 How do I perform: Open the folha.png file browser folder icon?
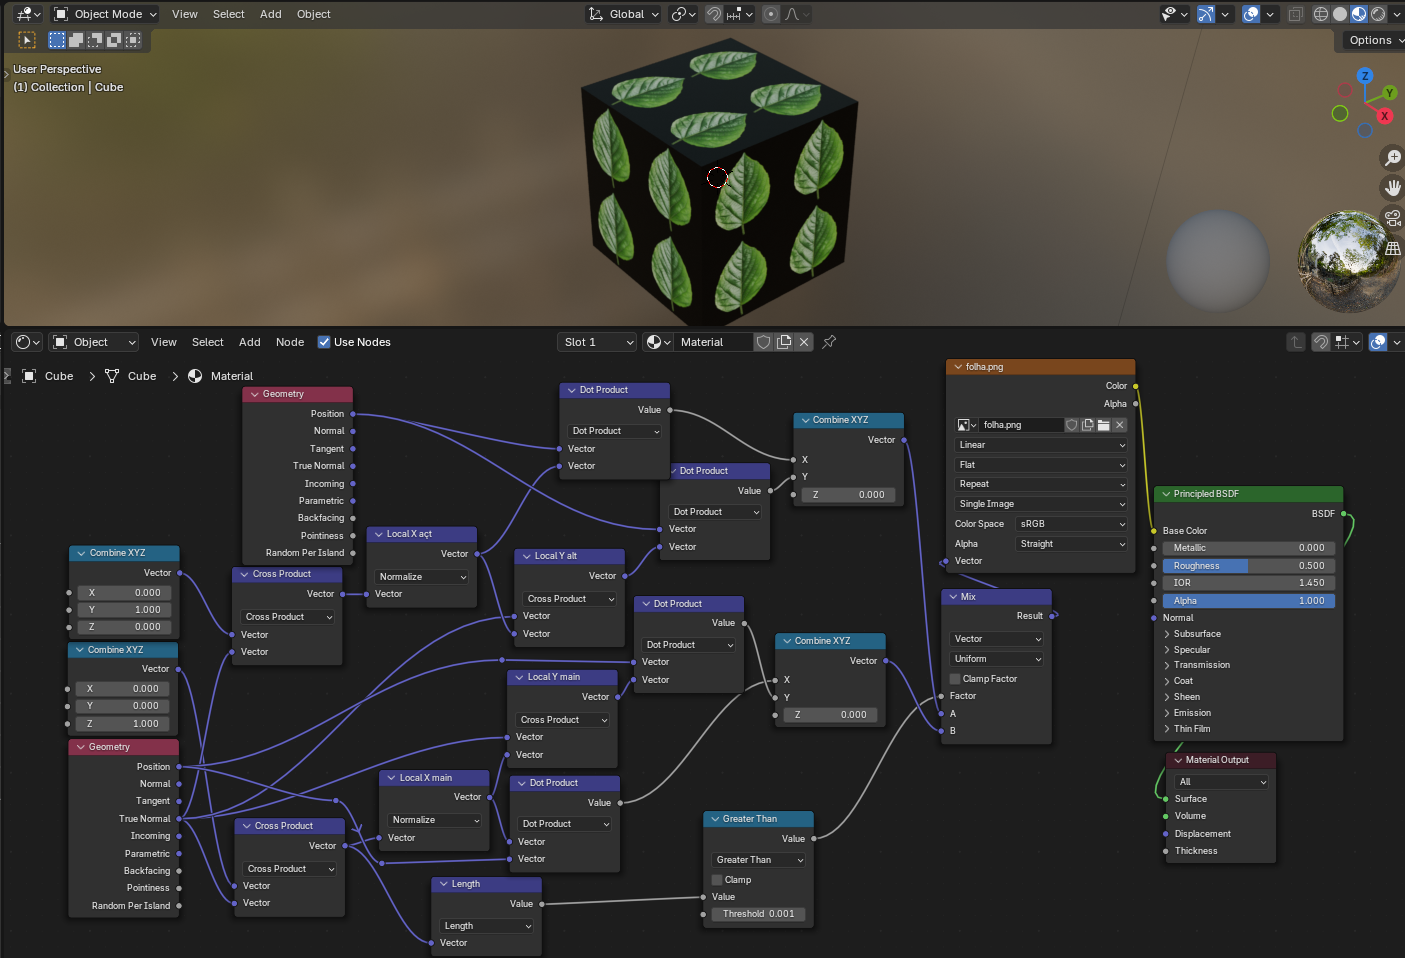tap(1103, 425)
